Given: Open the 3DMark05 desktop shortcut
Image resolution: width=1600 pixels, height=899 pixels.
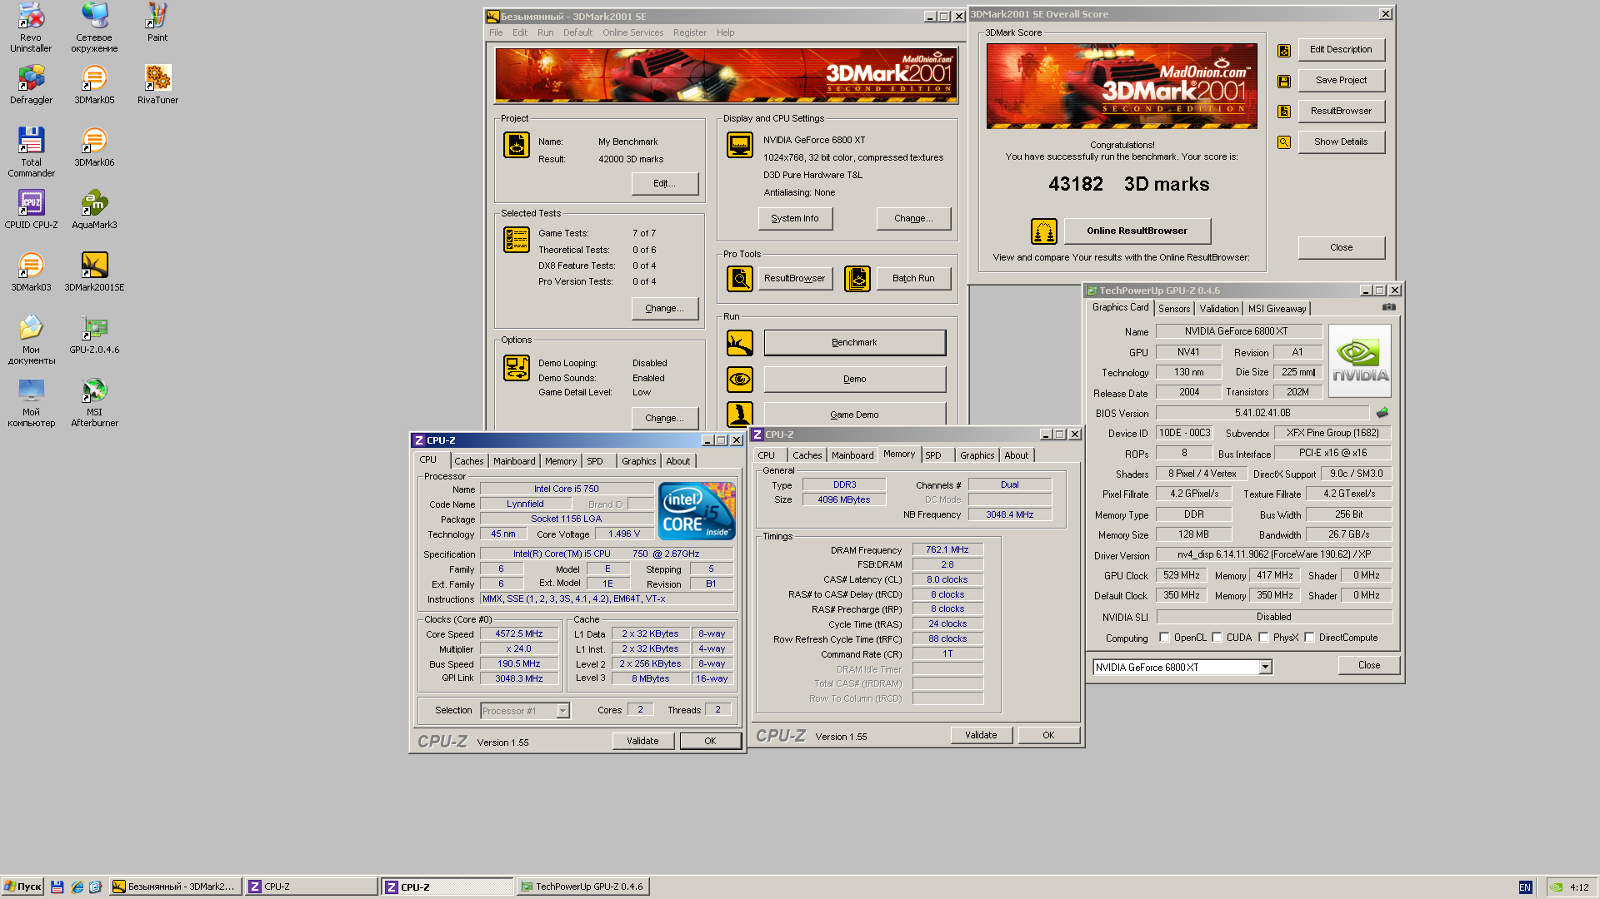Looking at the screenshot, I should [x=94, y=85].
